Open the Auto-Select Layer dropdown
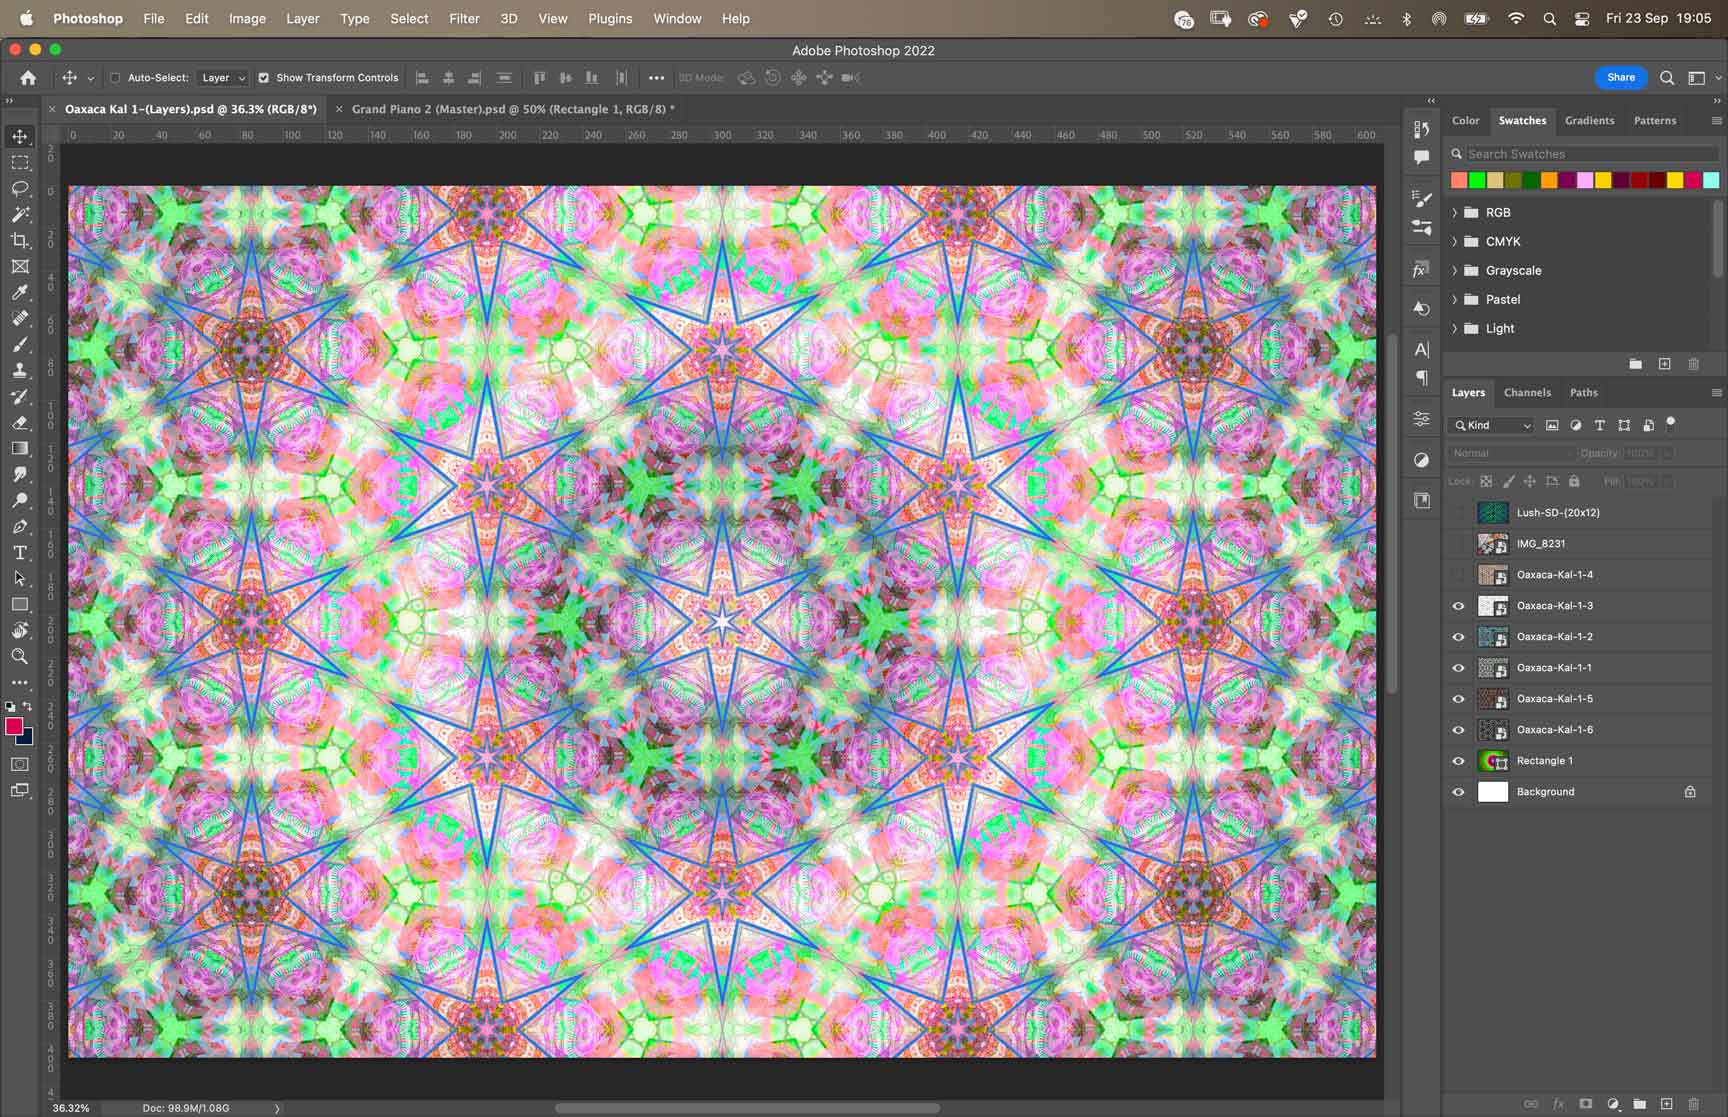Image resolution: width=1728 pixels, height=1117 pixels. pyautogui.click(x=222, y=77)
